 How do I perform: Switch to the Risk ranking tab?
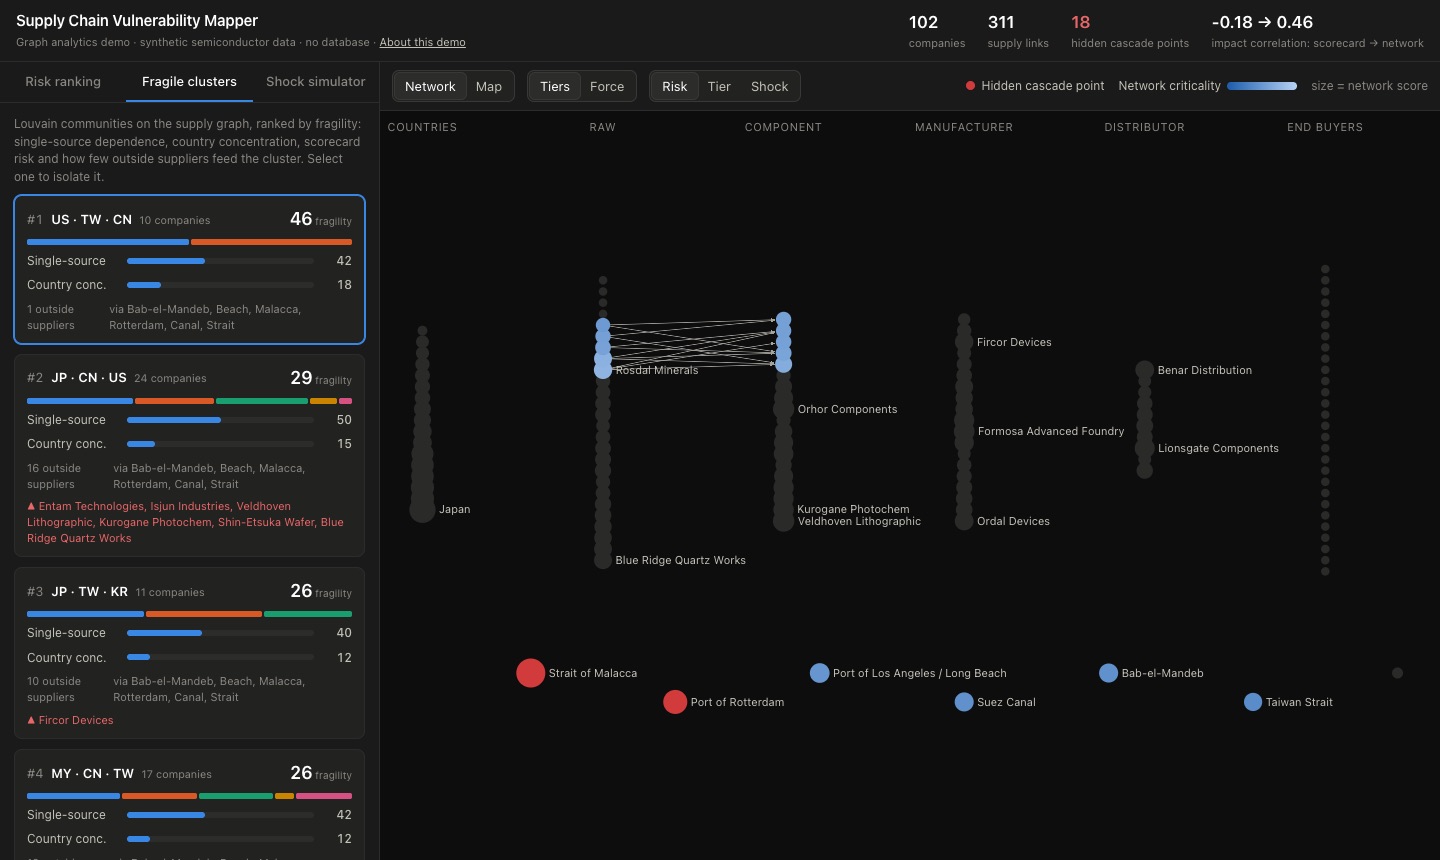(x=63, y=82)
